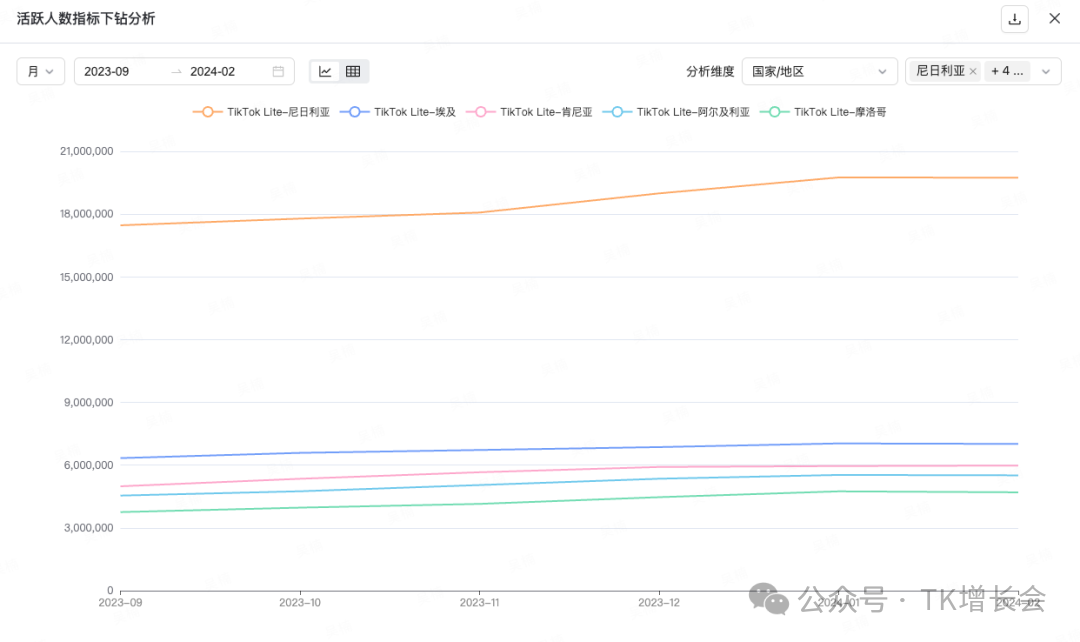
Task: Close the drill-down analysis dialog
Action: click(1054, 19)
